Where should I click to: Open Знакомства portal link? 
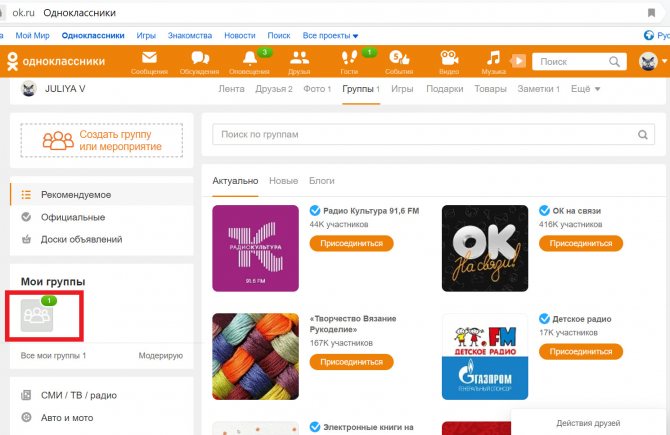tap(190, 35)
